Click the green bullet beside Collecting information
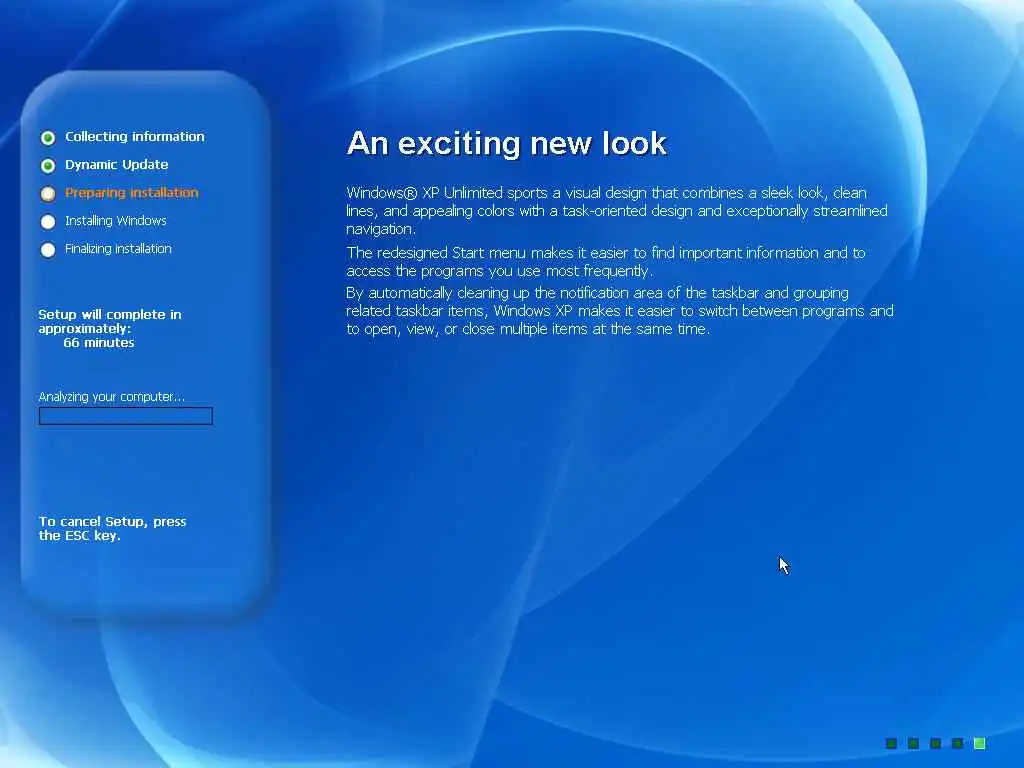Screen dimensions: 1024x768 pos(48,138)
